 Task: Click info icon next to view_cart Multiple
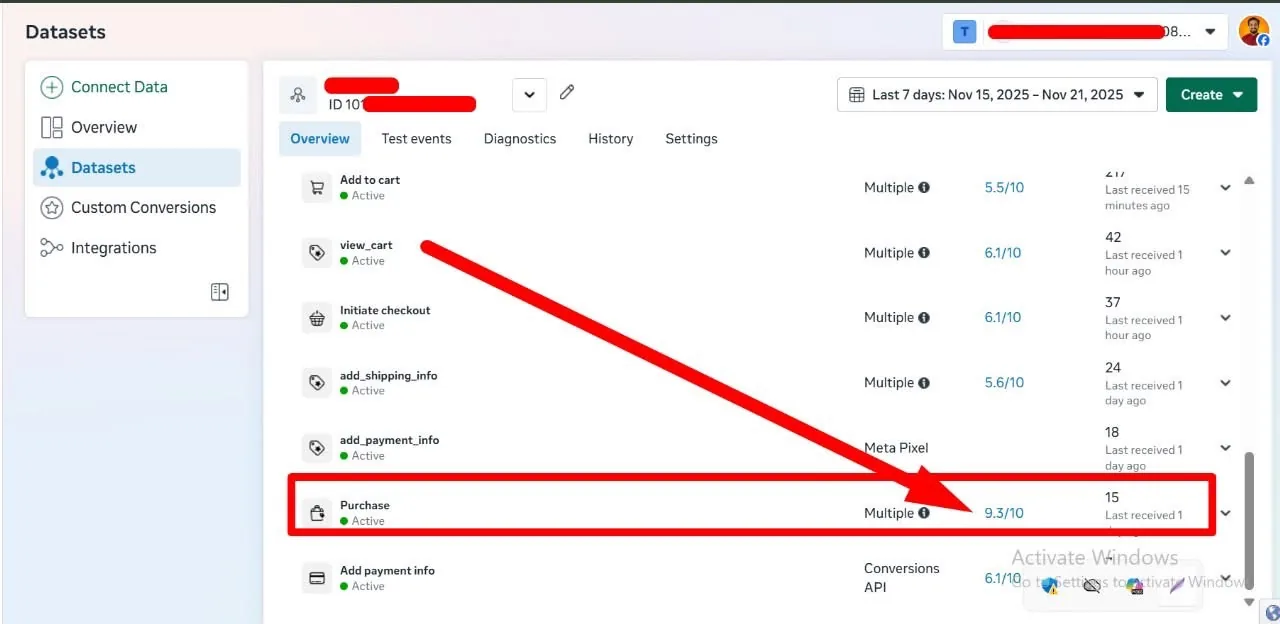(924, 253)
